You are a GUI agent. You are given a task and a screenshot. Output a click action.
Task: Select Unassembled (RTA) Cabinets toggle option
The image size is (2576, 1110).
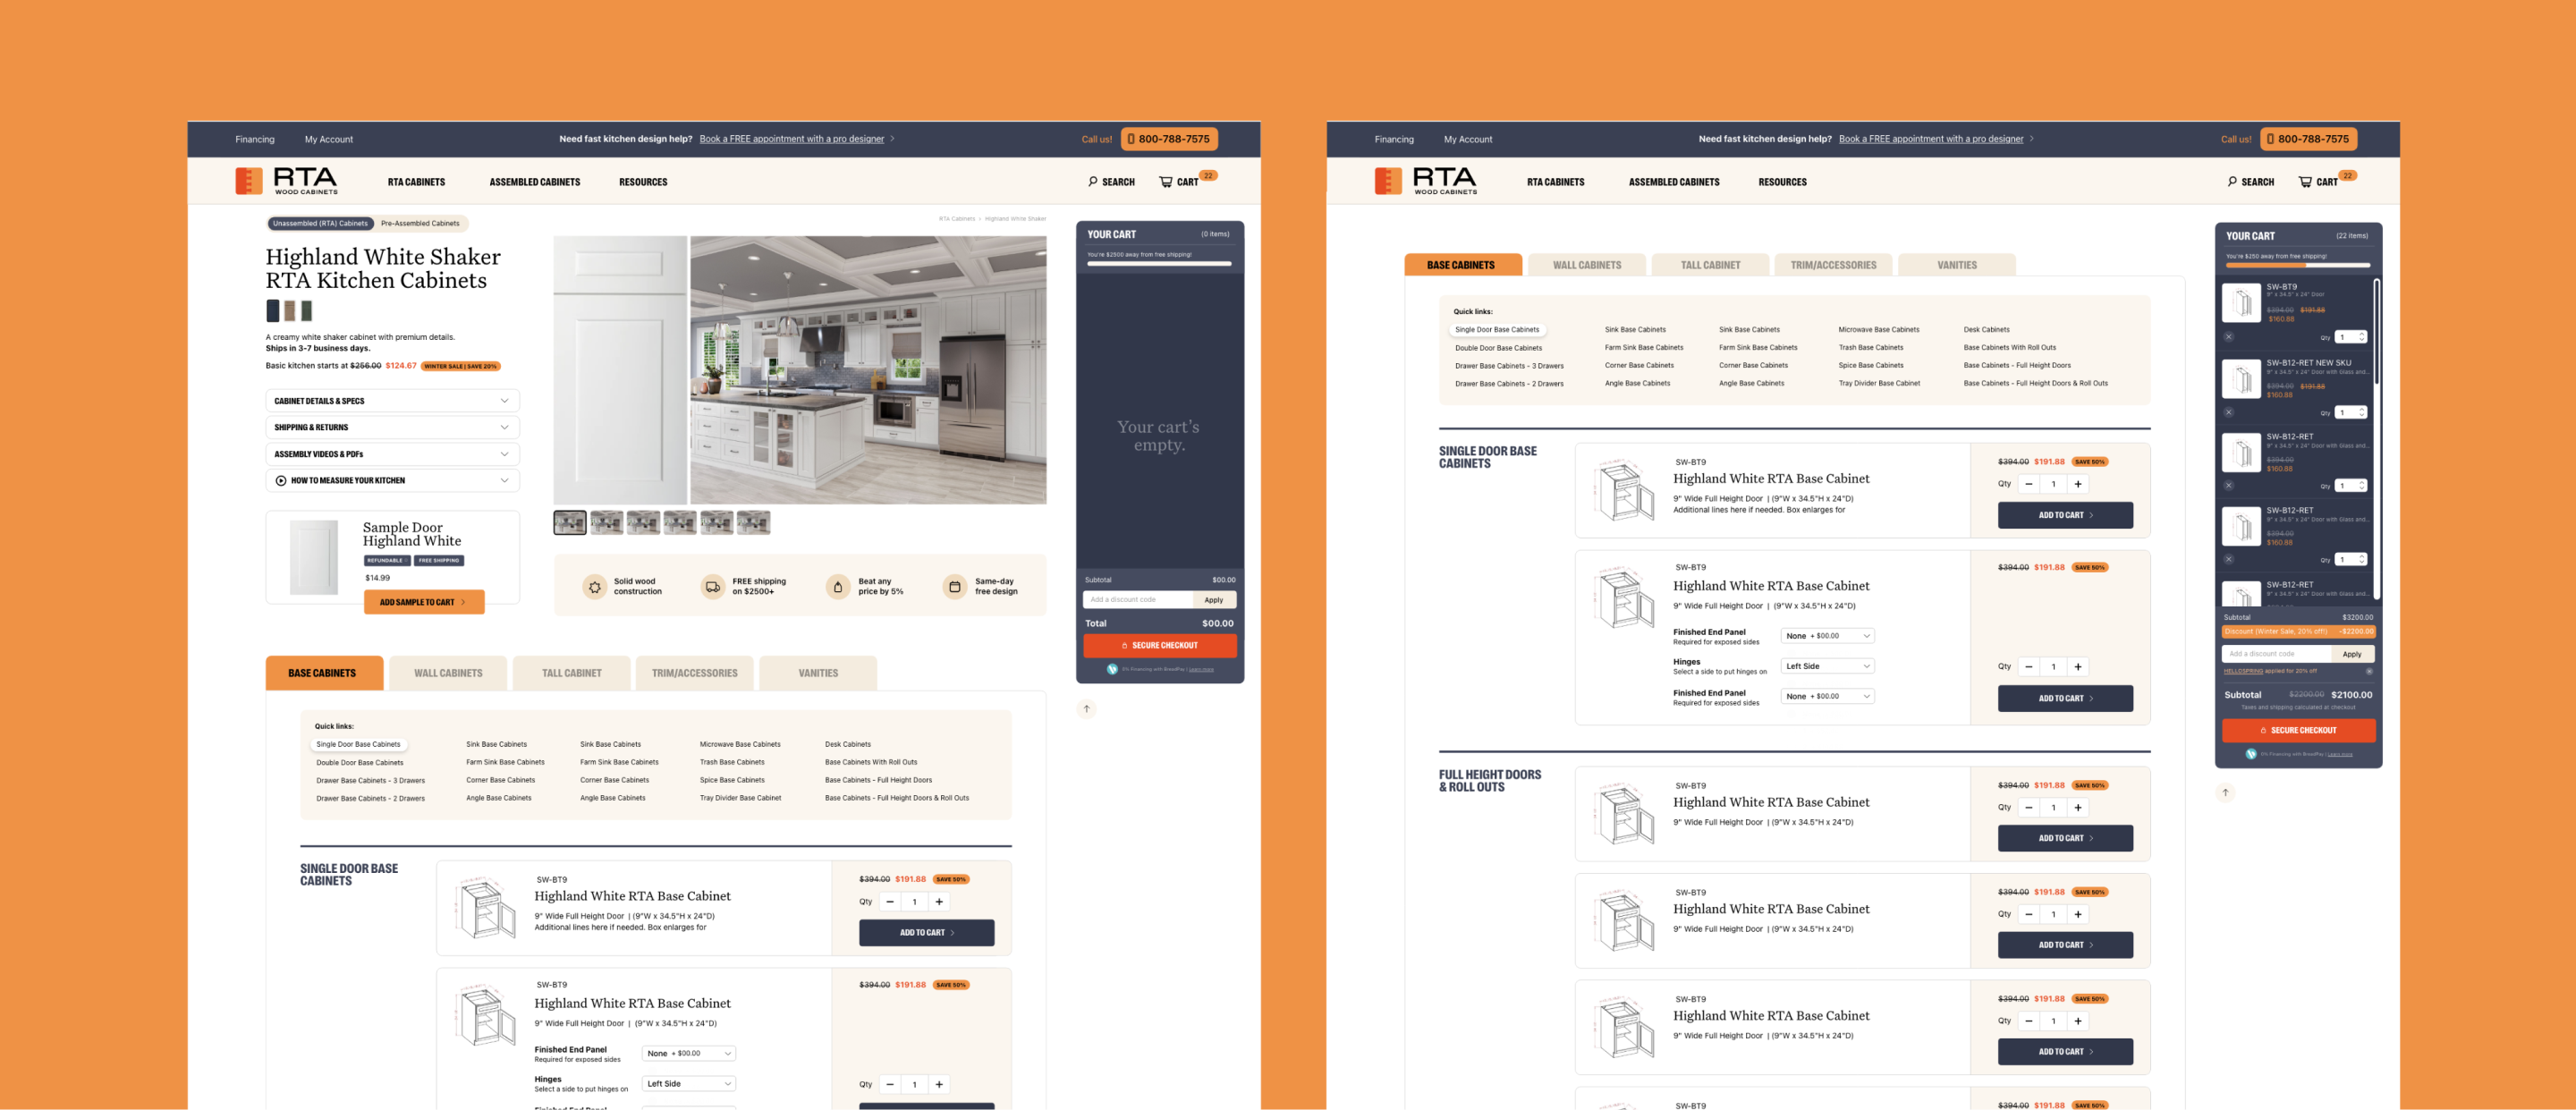click(320, 224)
